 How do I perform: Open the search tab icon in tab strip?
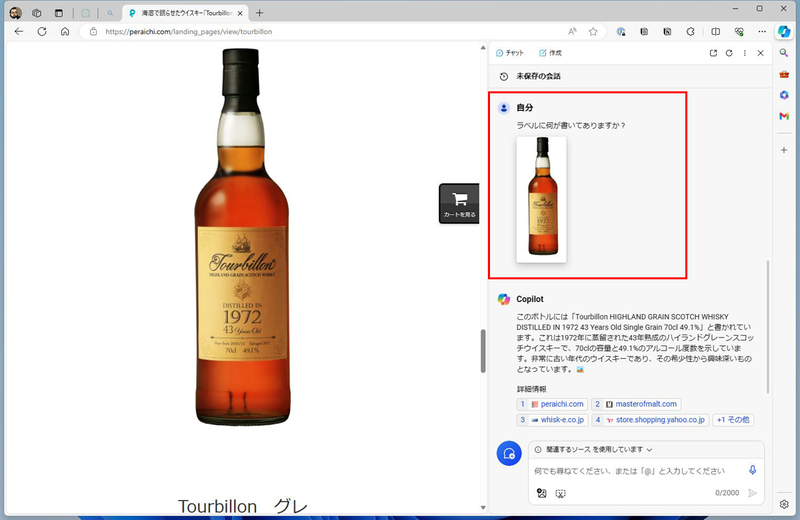pos(110,13)
